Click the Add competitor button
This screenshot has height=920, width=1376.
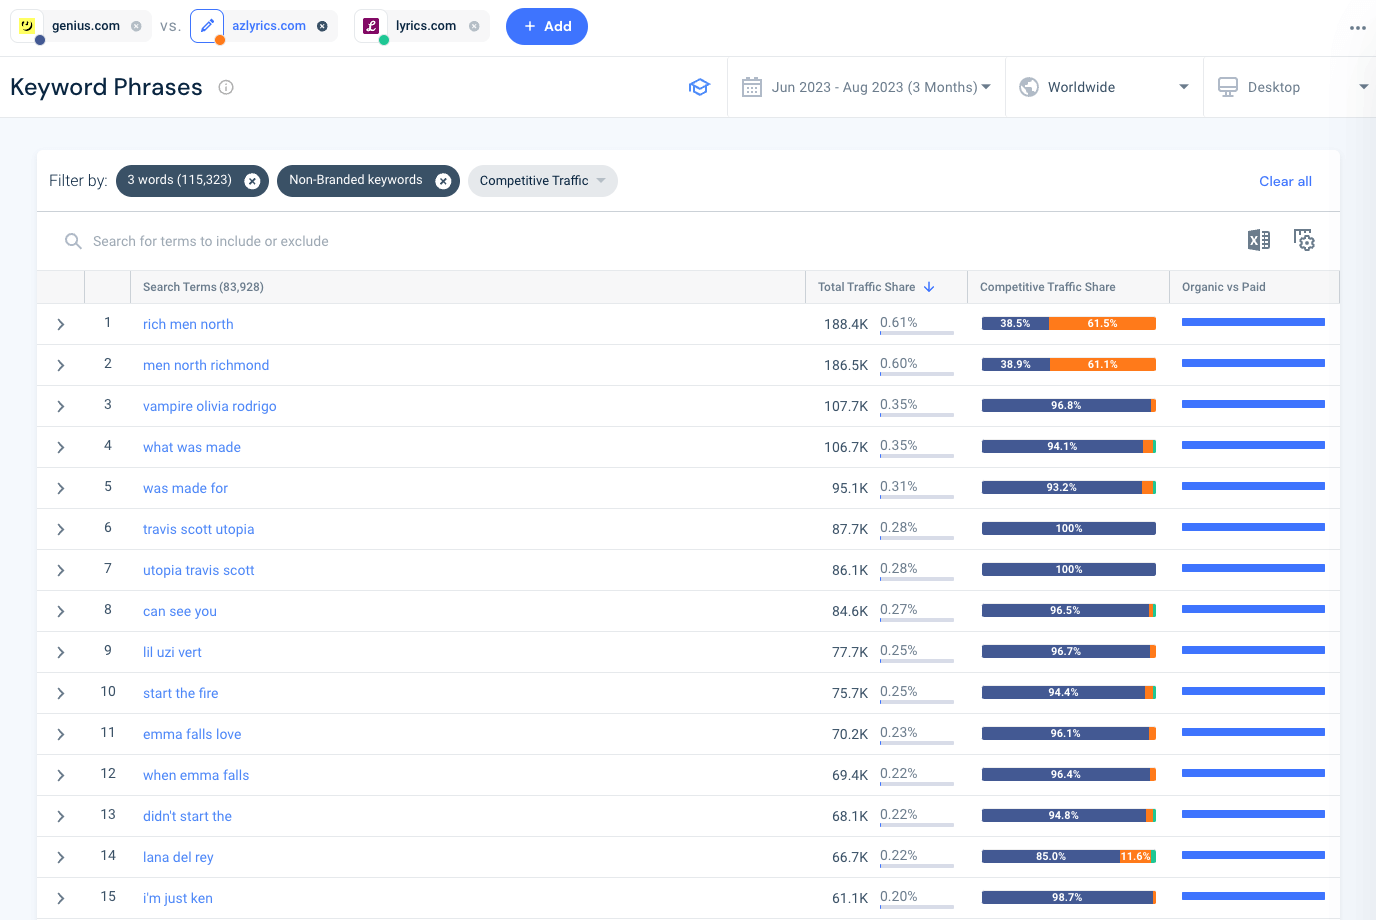tap(547, 26)
